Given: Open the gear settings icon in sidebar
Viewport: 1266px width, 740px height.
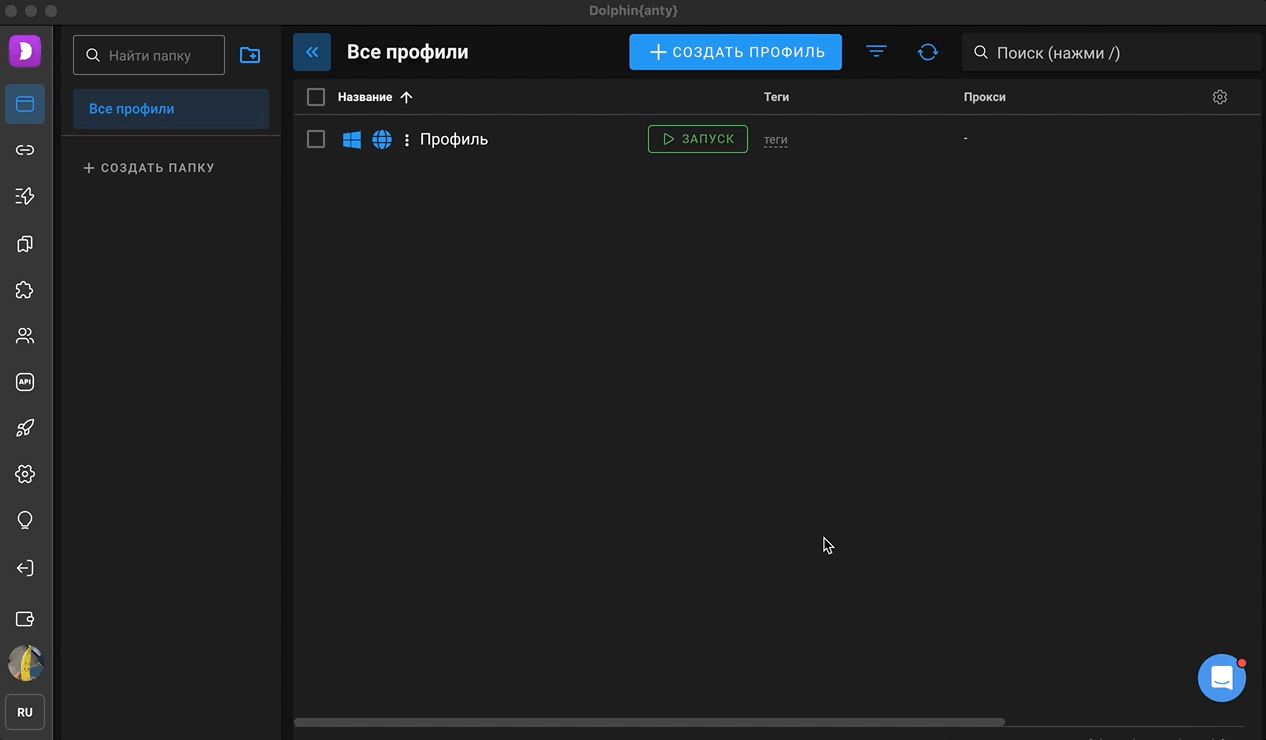Looking at the screenshot, I should point(25,474).
